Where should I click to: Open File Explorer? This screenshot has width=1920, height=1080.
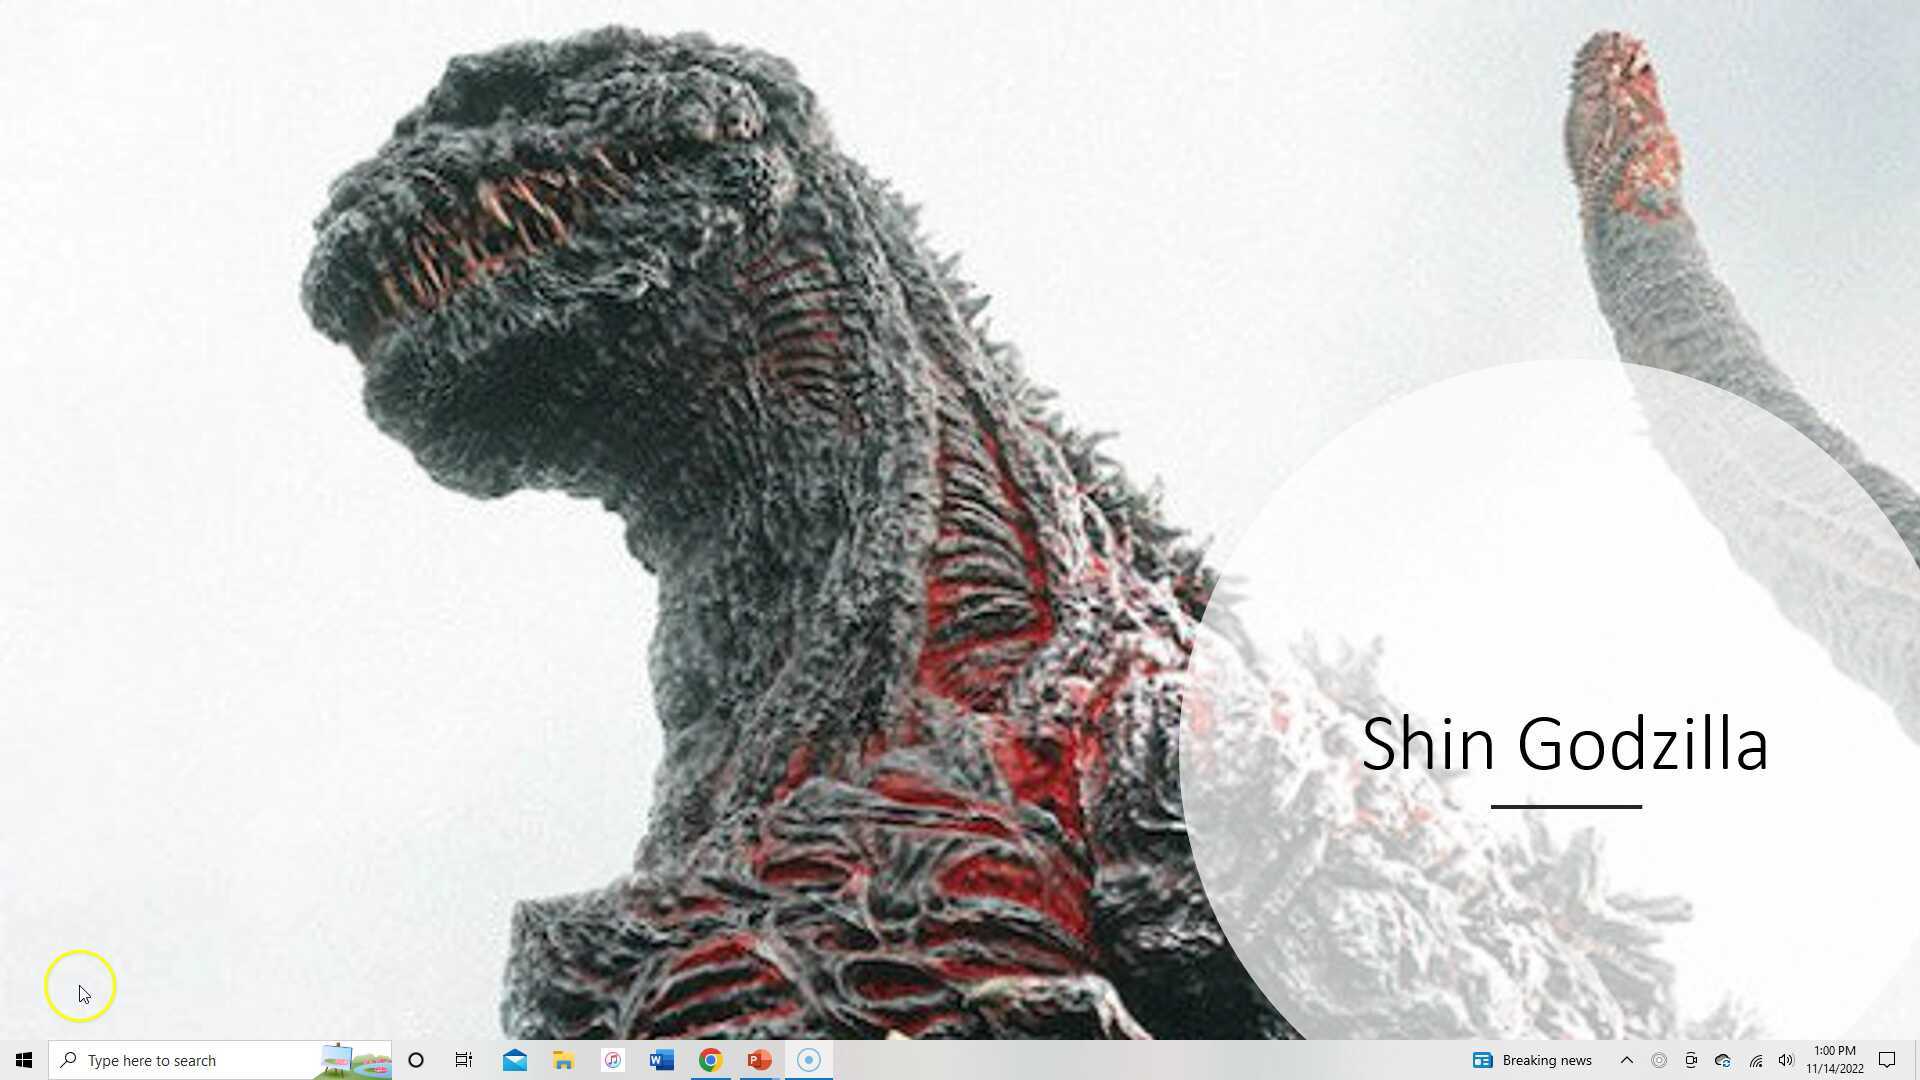click(x=563, y=1060)
